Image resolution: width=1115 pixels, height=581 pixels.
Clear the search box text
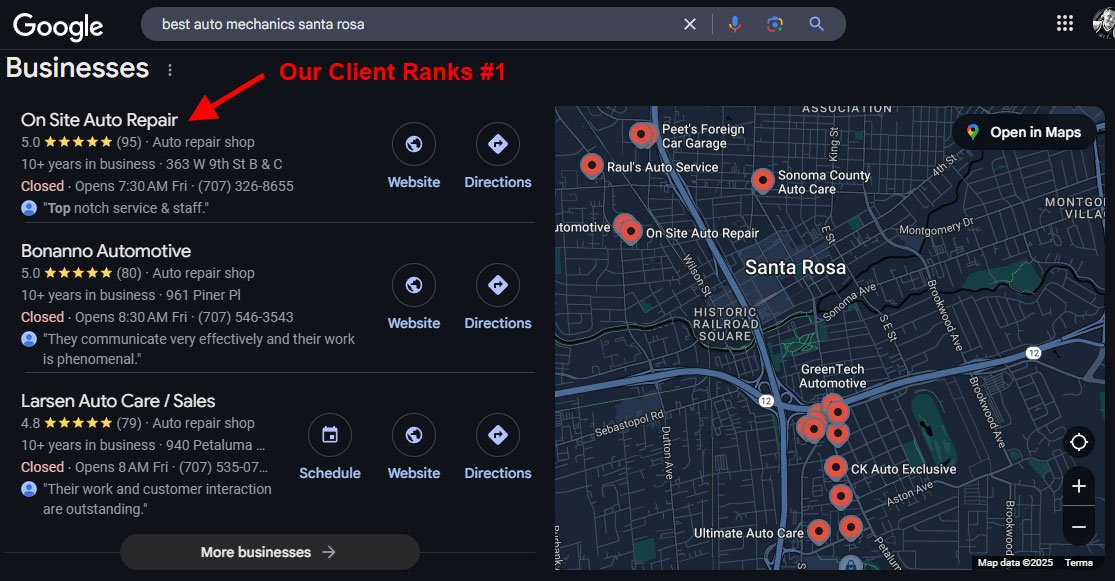click(x=690, y=24)
